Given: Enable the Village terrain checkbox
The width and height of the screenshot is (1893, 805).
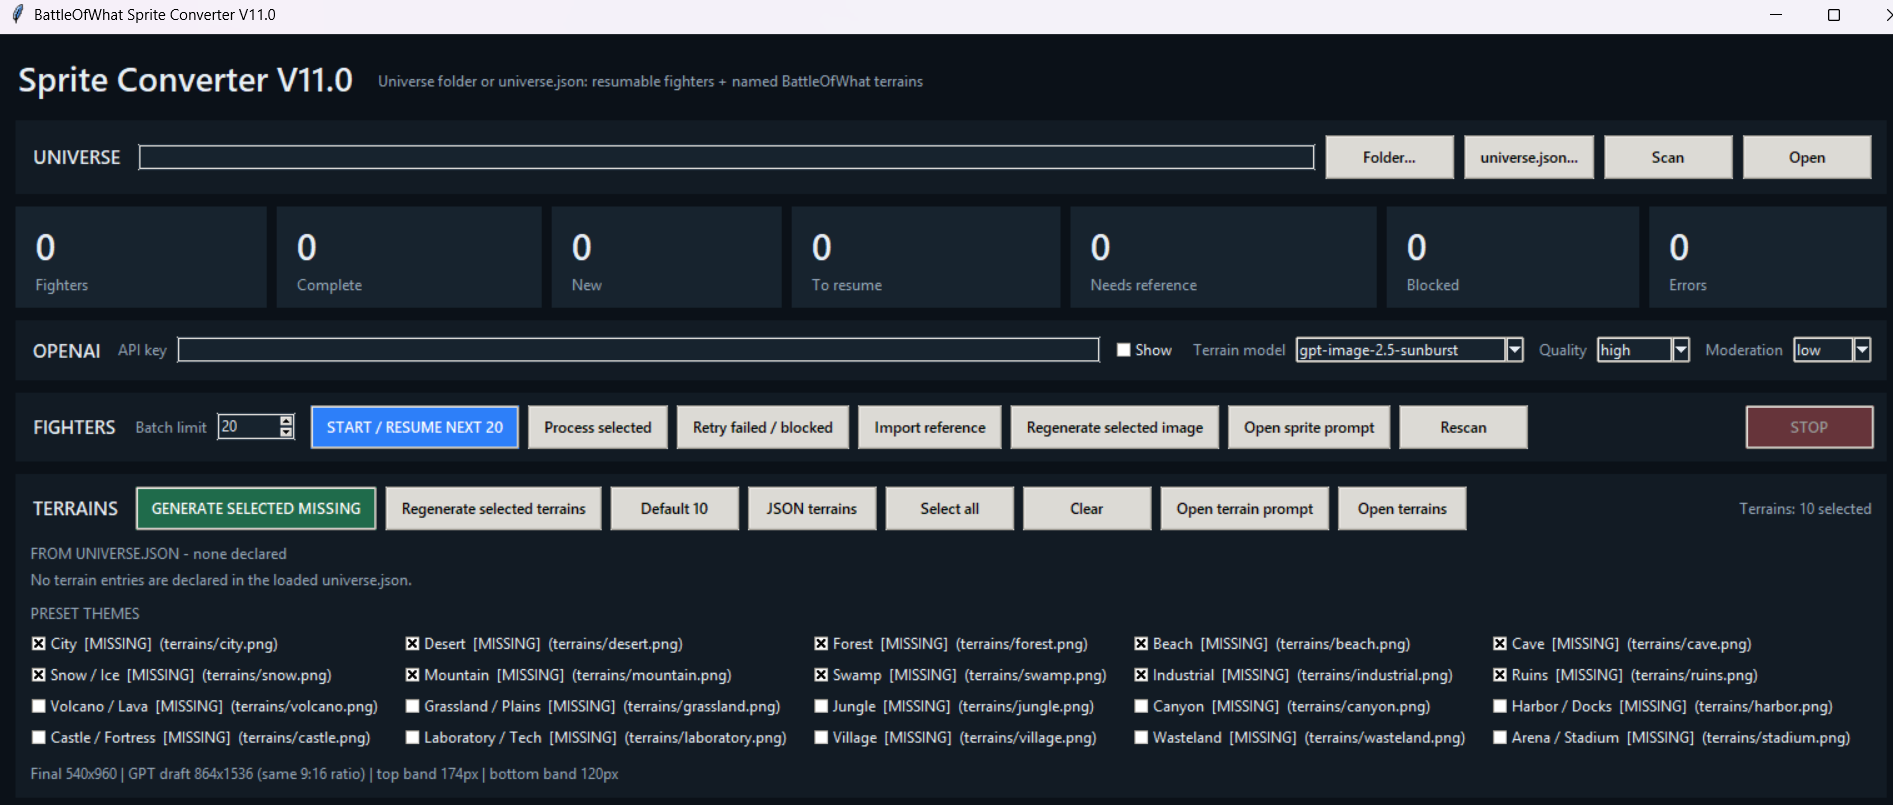Looking at the screenshot, I should tap(821, 737).
